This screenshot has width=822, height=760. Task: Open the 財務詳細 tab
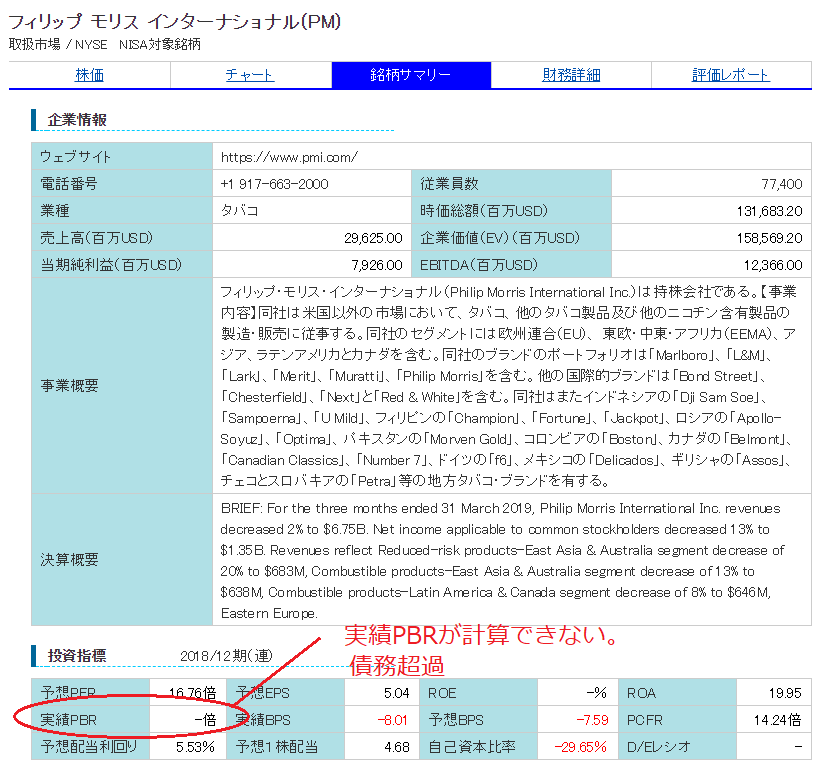[x=571, y=75]
